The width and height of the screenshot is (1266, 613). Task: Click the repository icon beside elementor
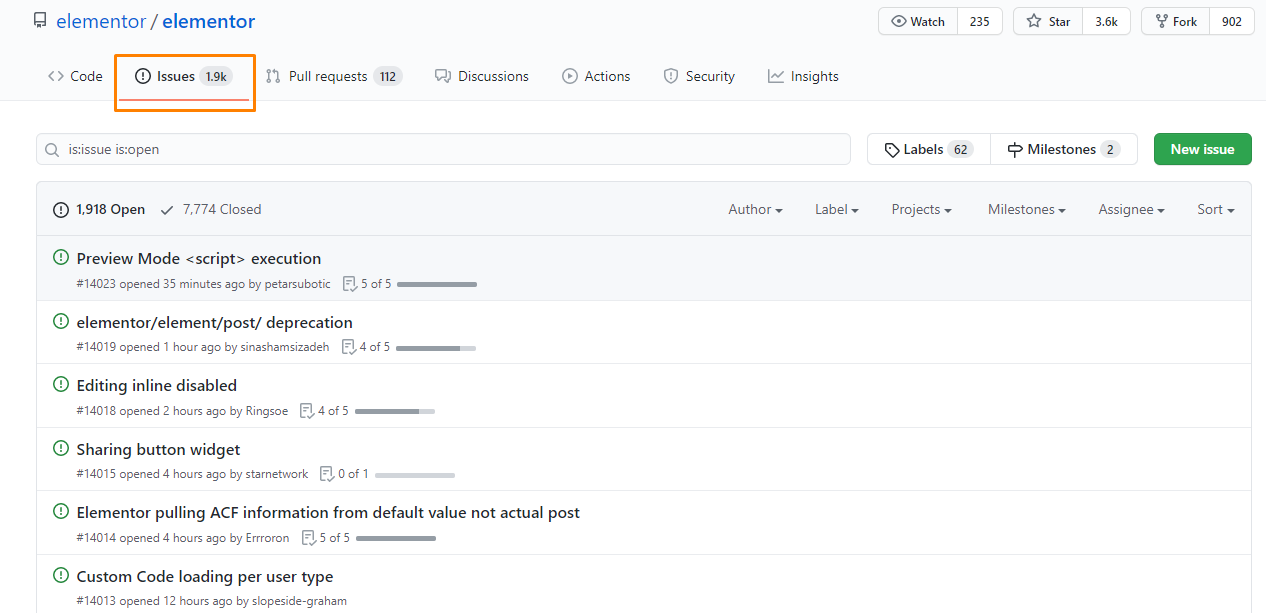coord(40,21)
